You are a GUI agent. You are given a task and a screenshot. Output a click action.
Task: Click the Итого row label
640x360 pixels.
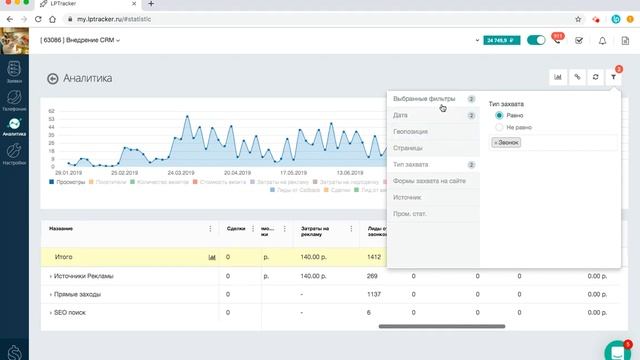(x=63, y=257)
